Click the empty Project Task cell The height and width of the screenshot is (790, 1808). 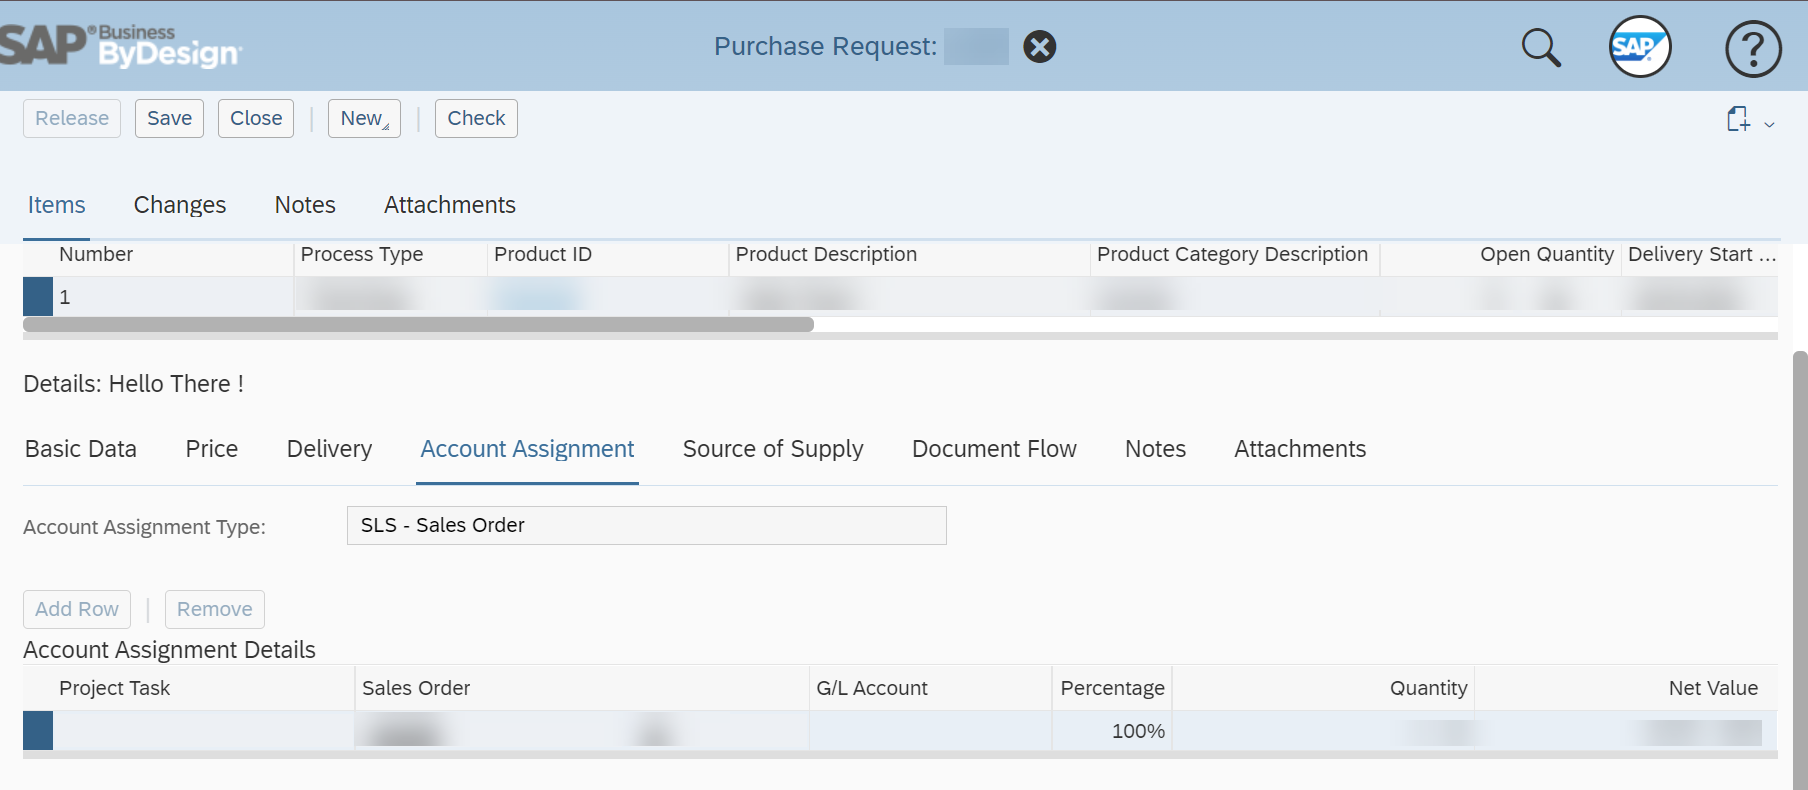204,731
